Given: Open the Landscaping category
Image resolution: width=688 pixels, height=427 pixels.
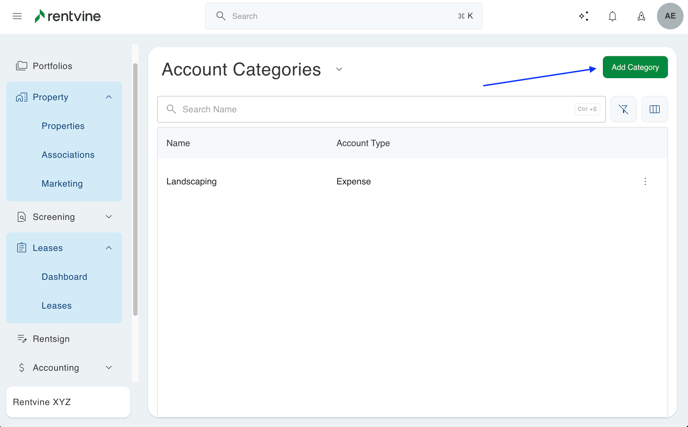Looking at the screenshot, I should pos(192,182).
